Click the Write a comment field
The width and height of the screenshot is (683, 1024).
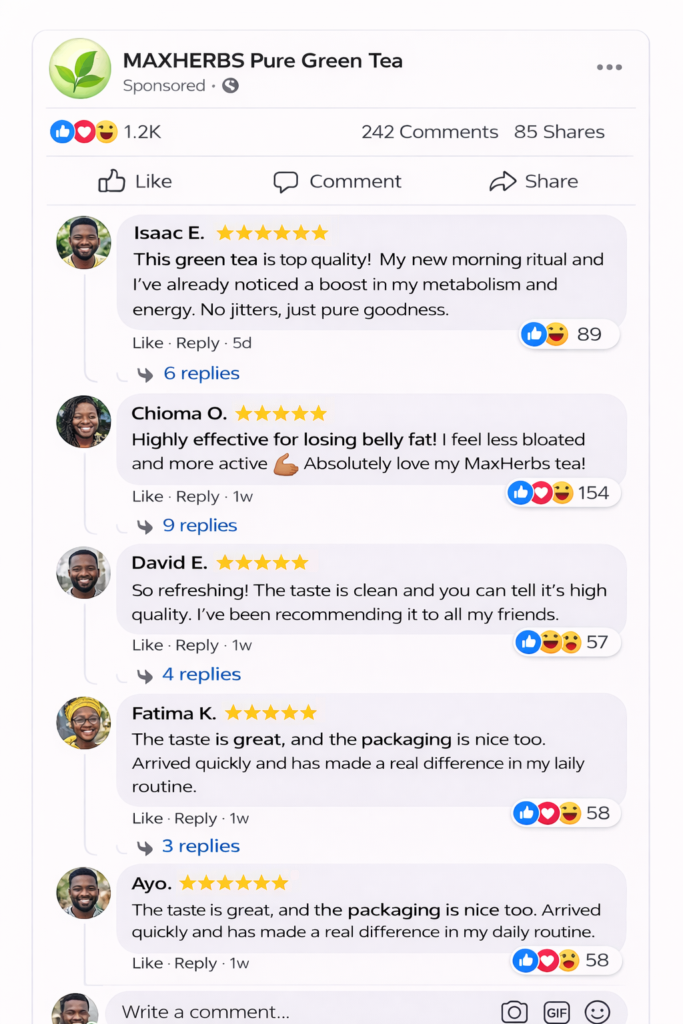click(x=300, y=1011)
